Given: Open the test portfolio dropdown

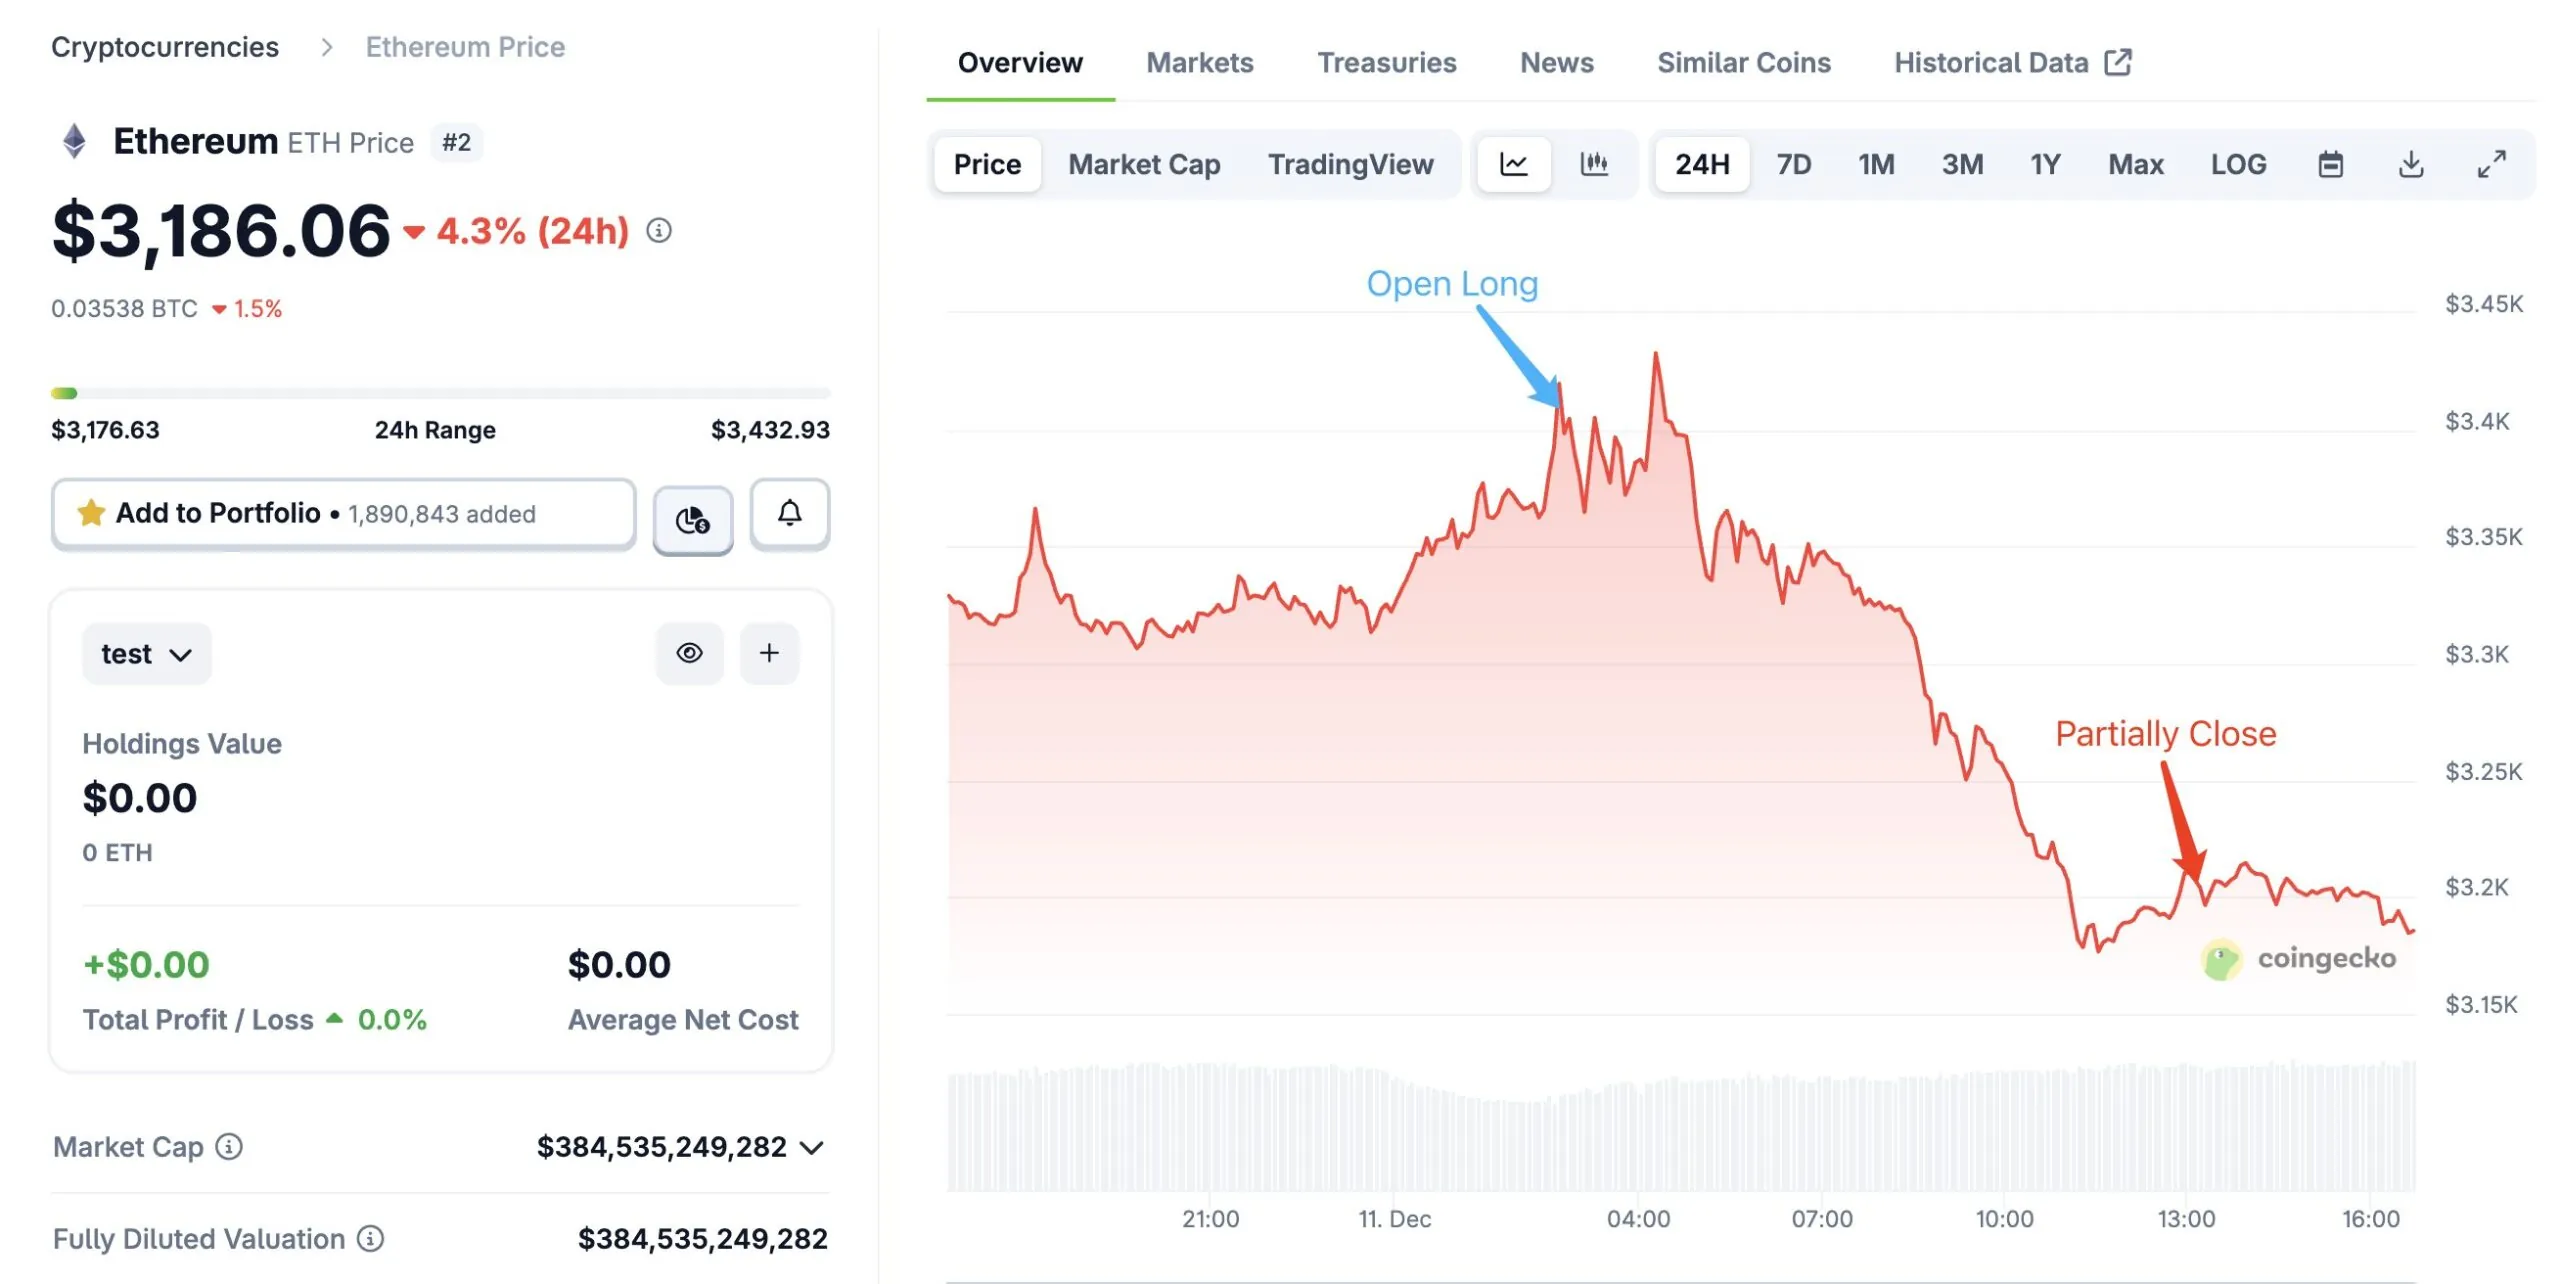Looking at the screenshot, I should tap(146, 654).
